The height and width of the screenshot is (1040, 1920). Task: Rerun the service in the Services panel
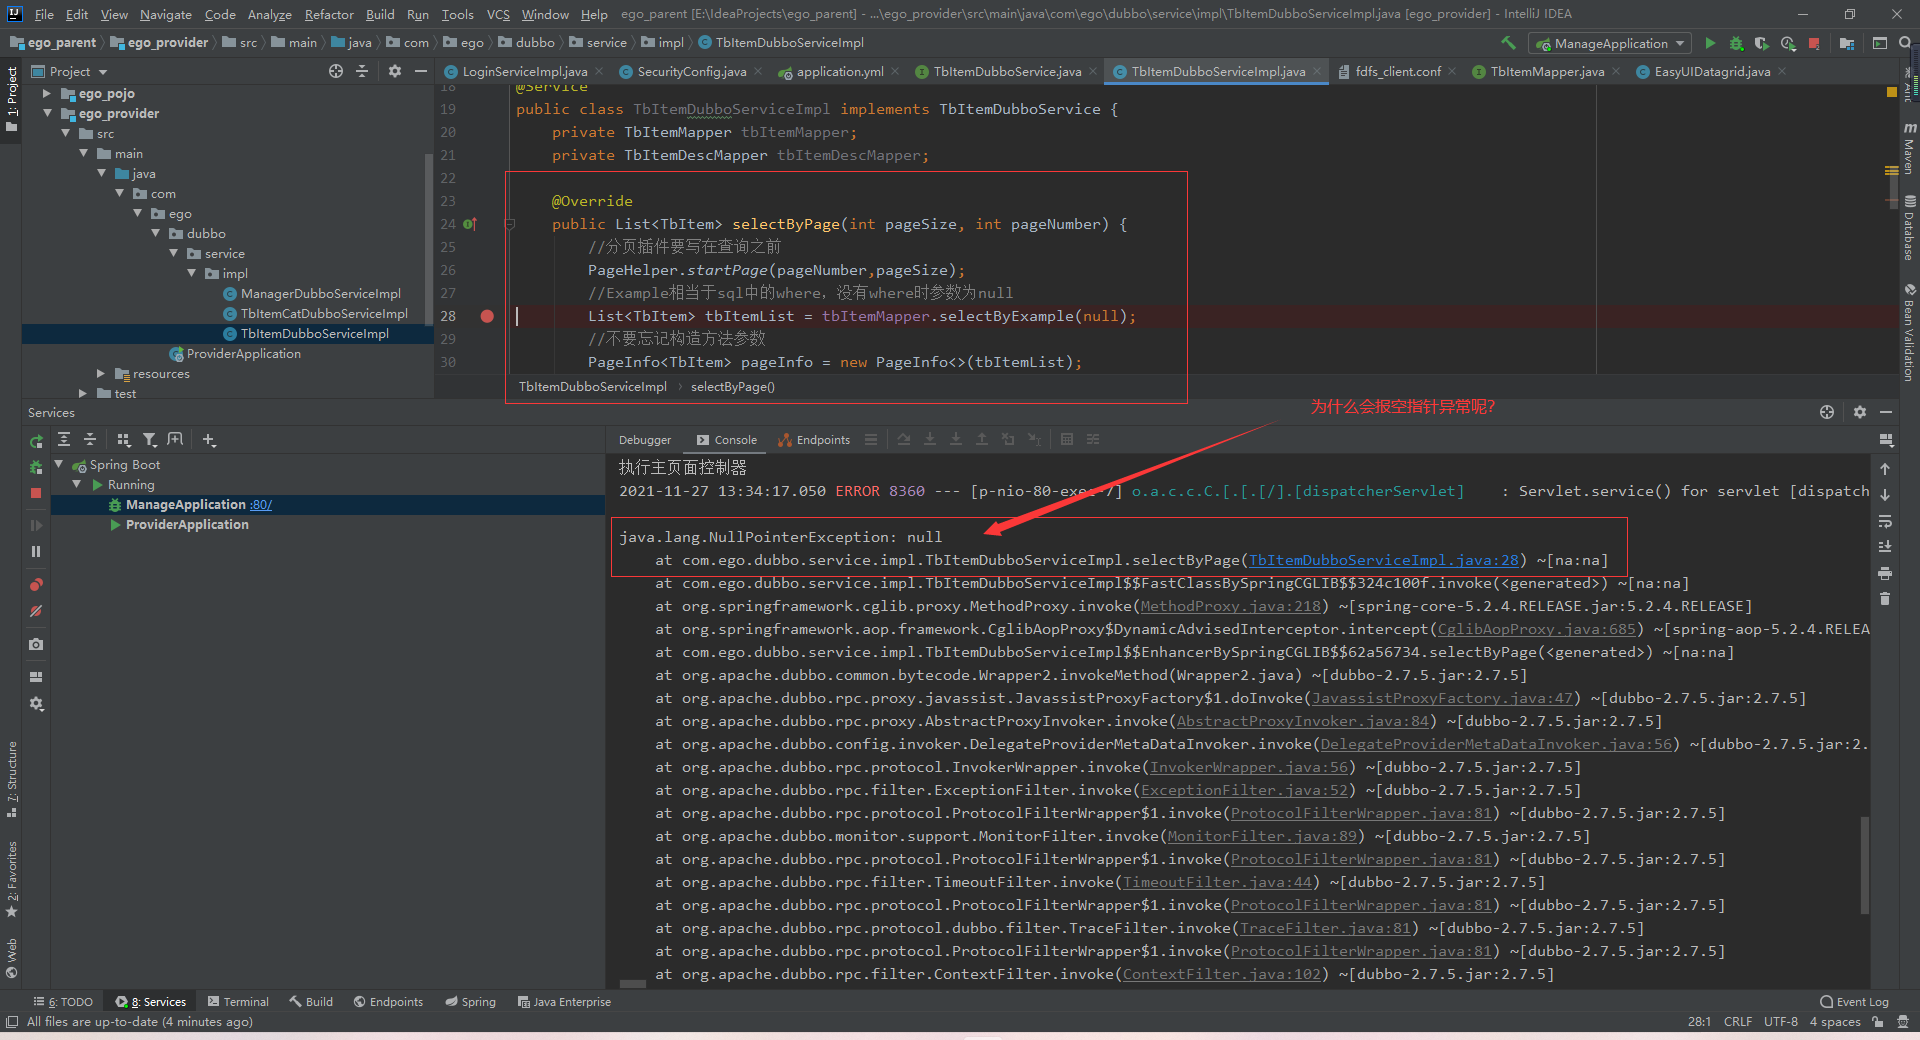coord(36,441)
